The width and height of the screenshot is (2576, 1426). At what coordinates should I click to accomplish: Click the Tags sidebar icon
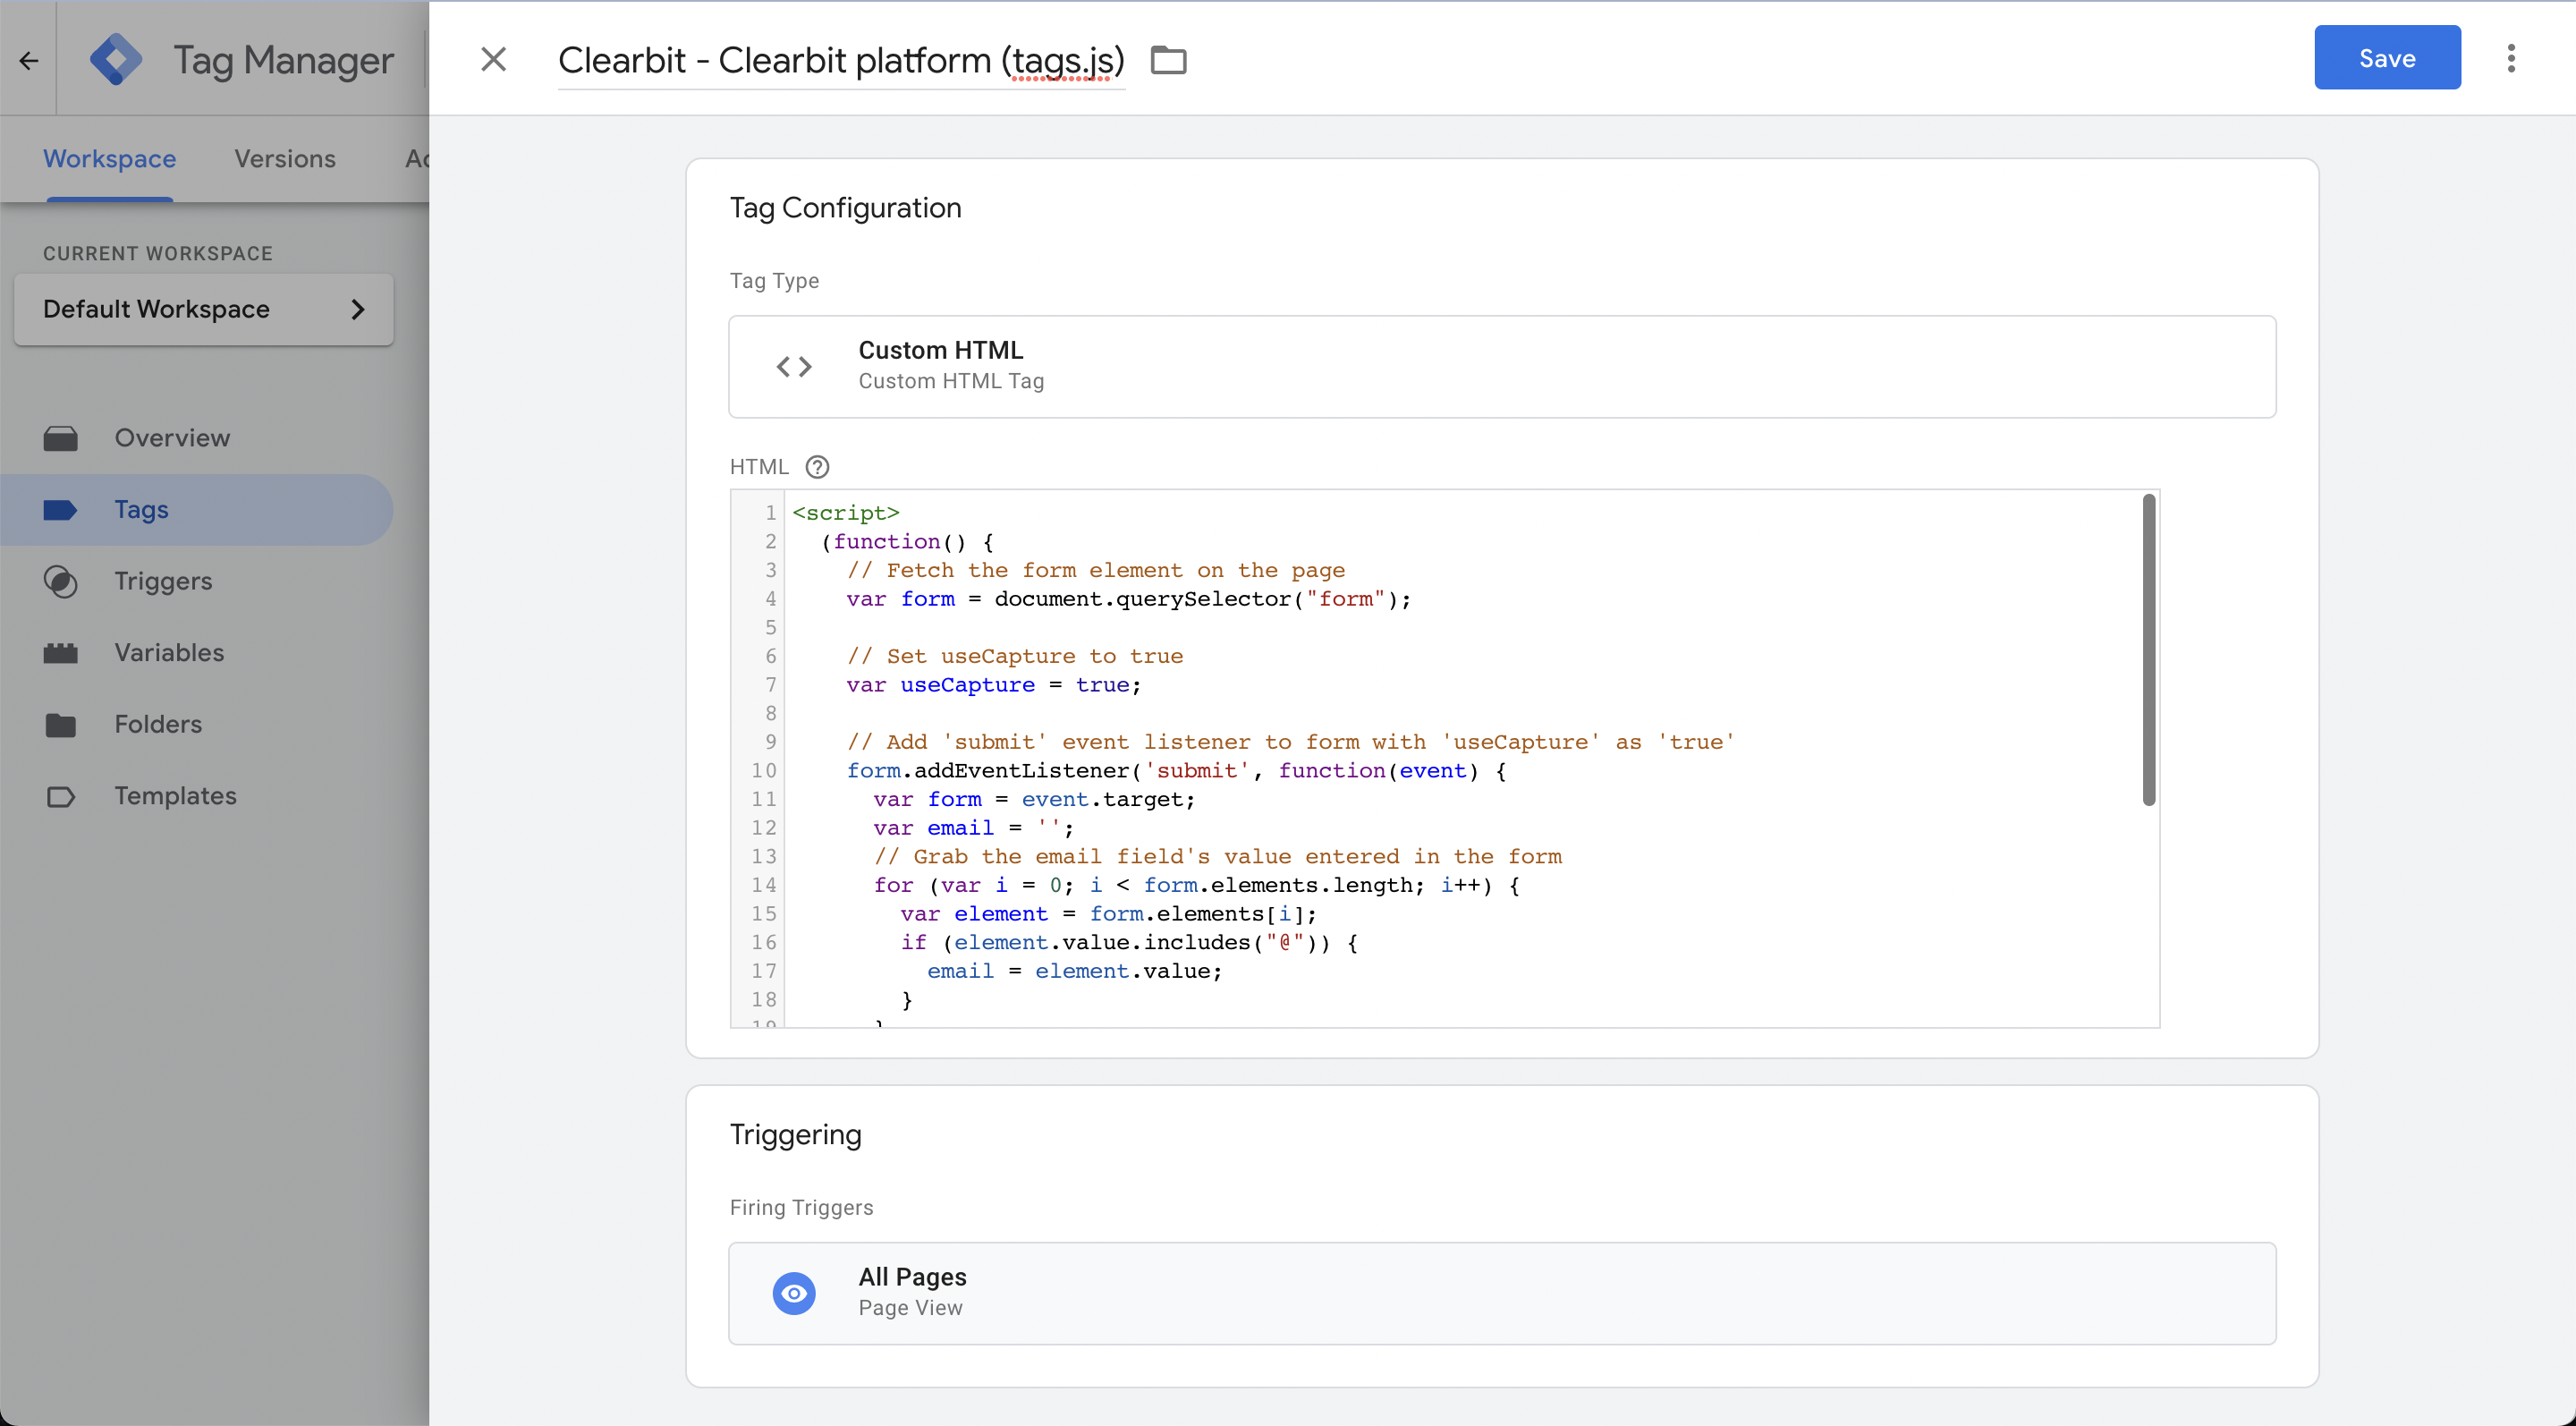tap(61, 510)
